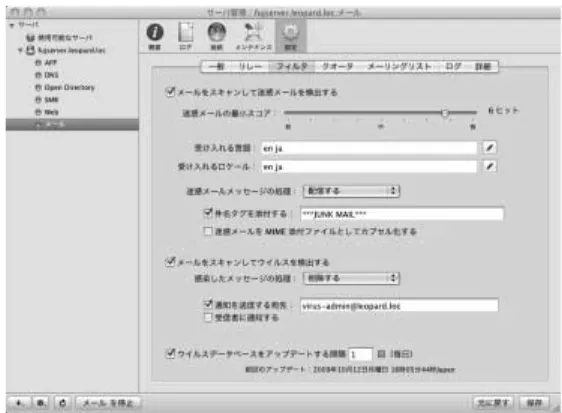Collapse the fujiserver.leopard.loc disclosure triangle
Viewport: 562px width, 413px height.
click(x=20, y=50)
